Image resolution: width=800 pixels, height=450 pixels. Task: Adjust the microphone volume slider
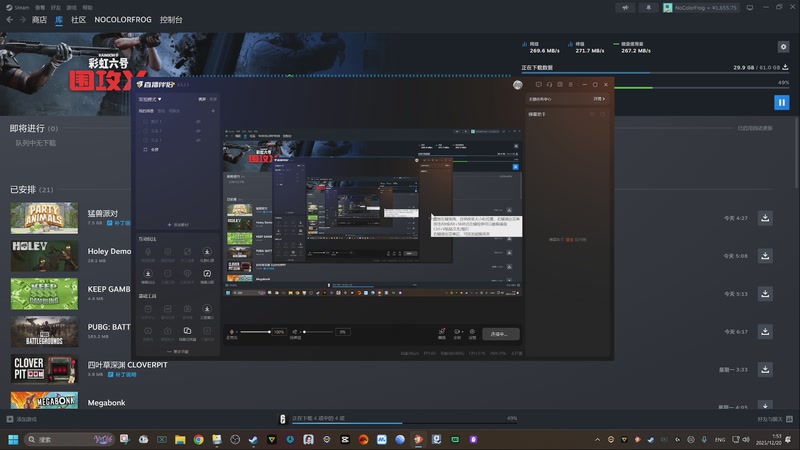pyautogui.click(x=256, y=332)
